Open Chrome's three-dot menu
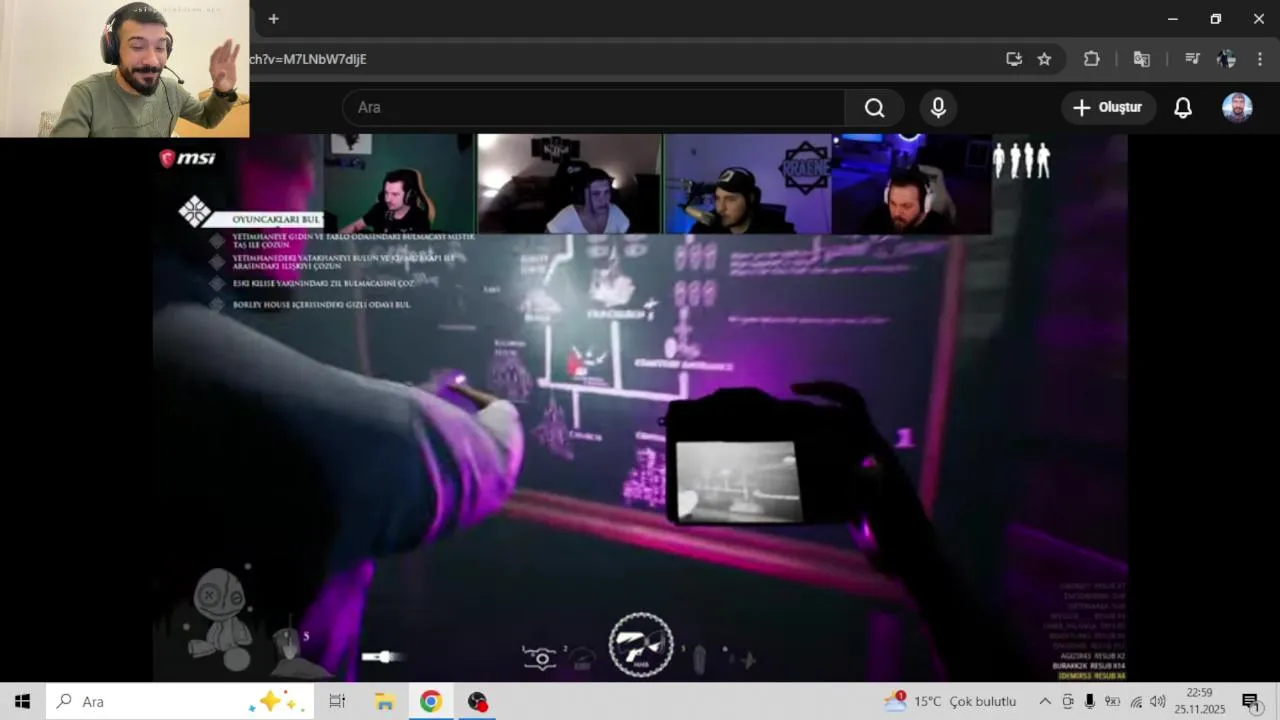The width and height of the screenshot is (1280, 720). 1260,59
